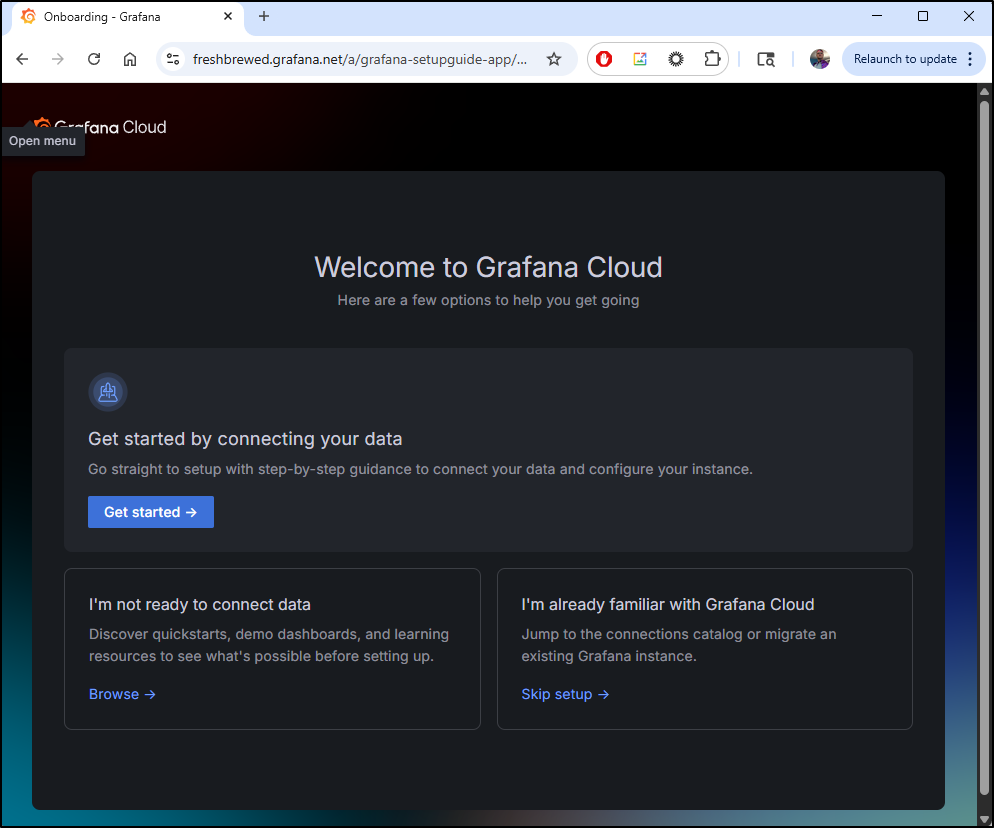The width and height of the screenshot is (994, 828).
Task: Click the Grafana Cloud logo
Action: pyautogui.click(x=101, y=126)
